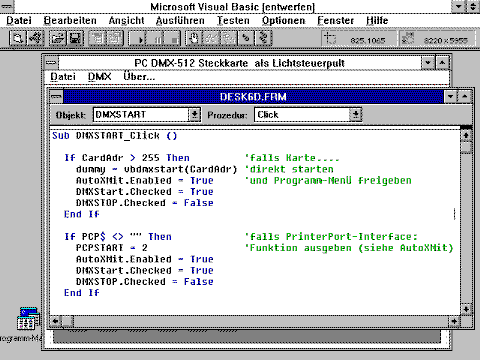
Task: Open Über... menu in the form window
Action: (139, 77)
